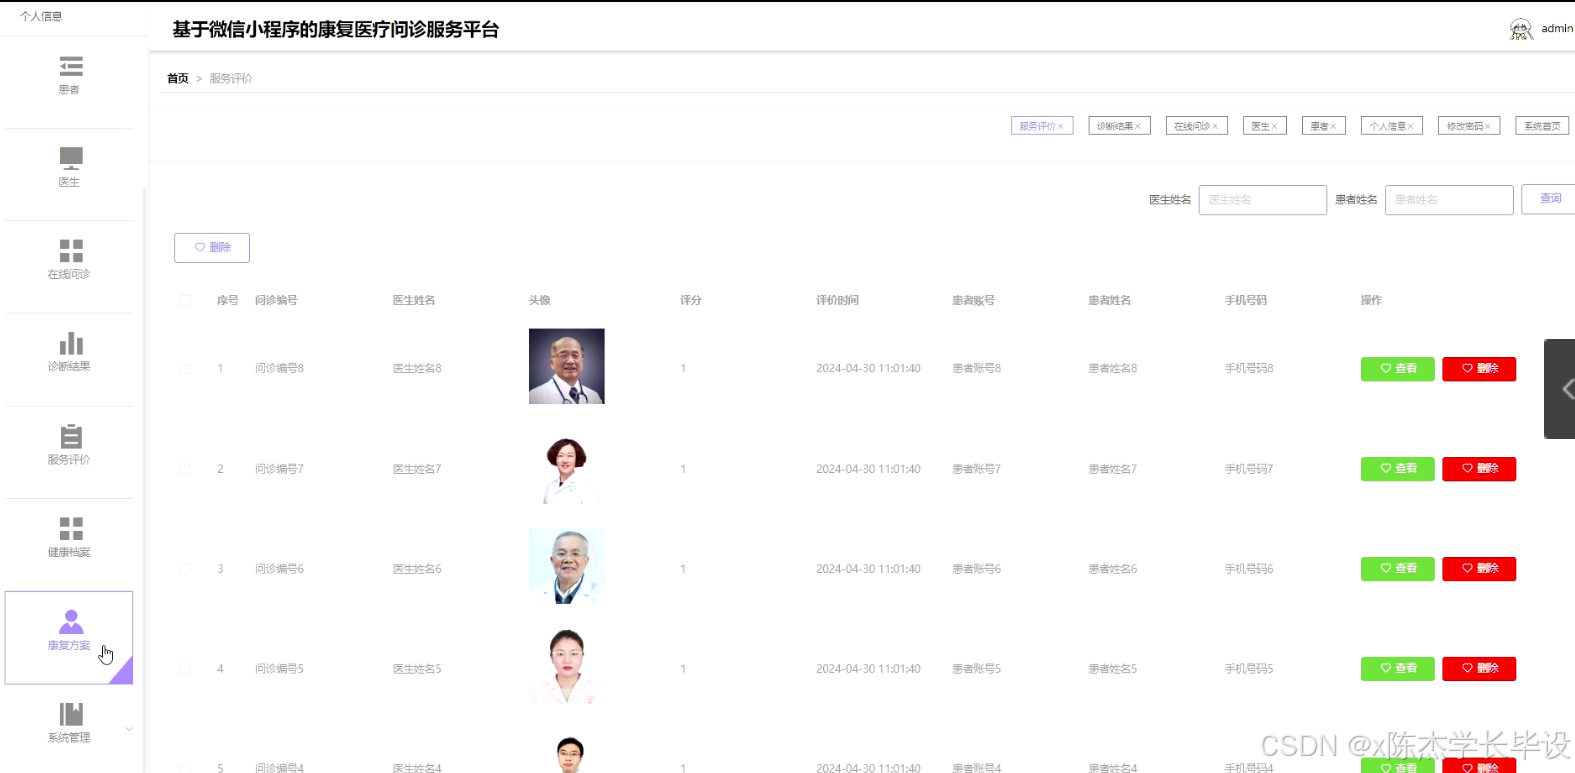
Task: Delete the 问诊编号6 record
Action: [1479, 569]
